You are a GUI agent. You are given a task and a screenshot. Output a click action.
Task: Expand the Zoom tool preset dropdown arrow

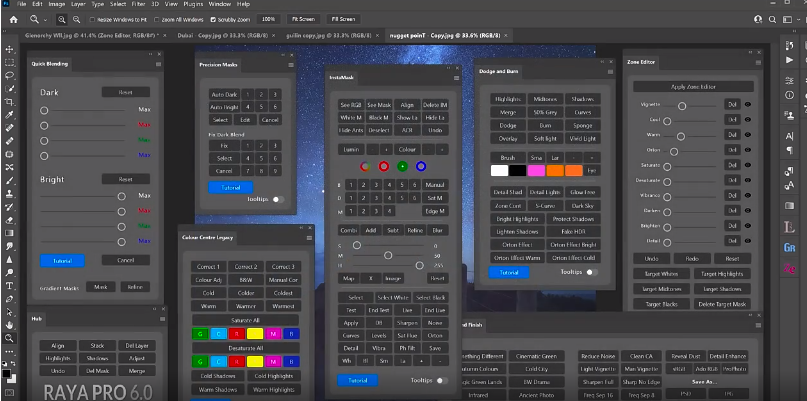coord(46,19)
